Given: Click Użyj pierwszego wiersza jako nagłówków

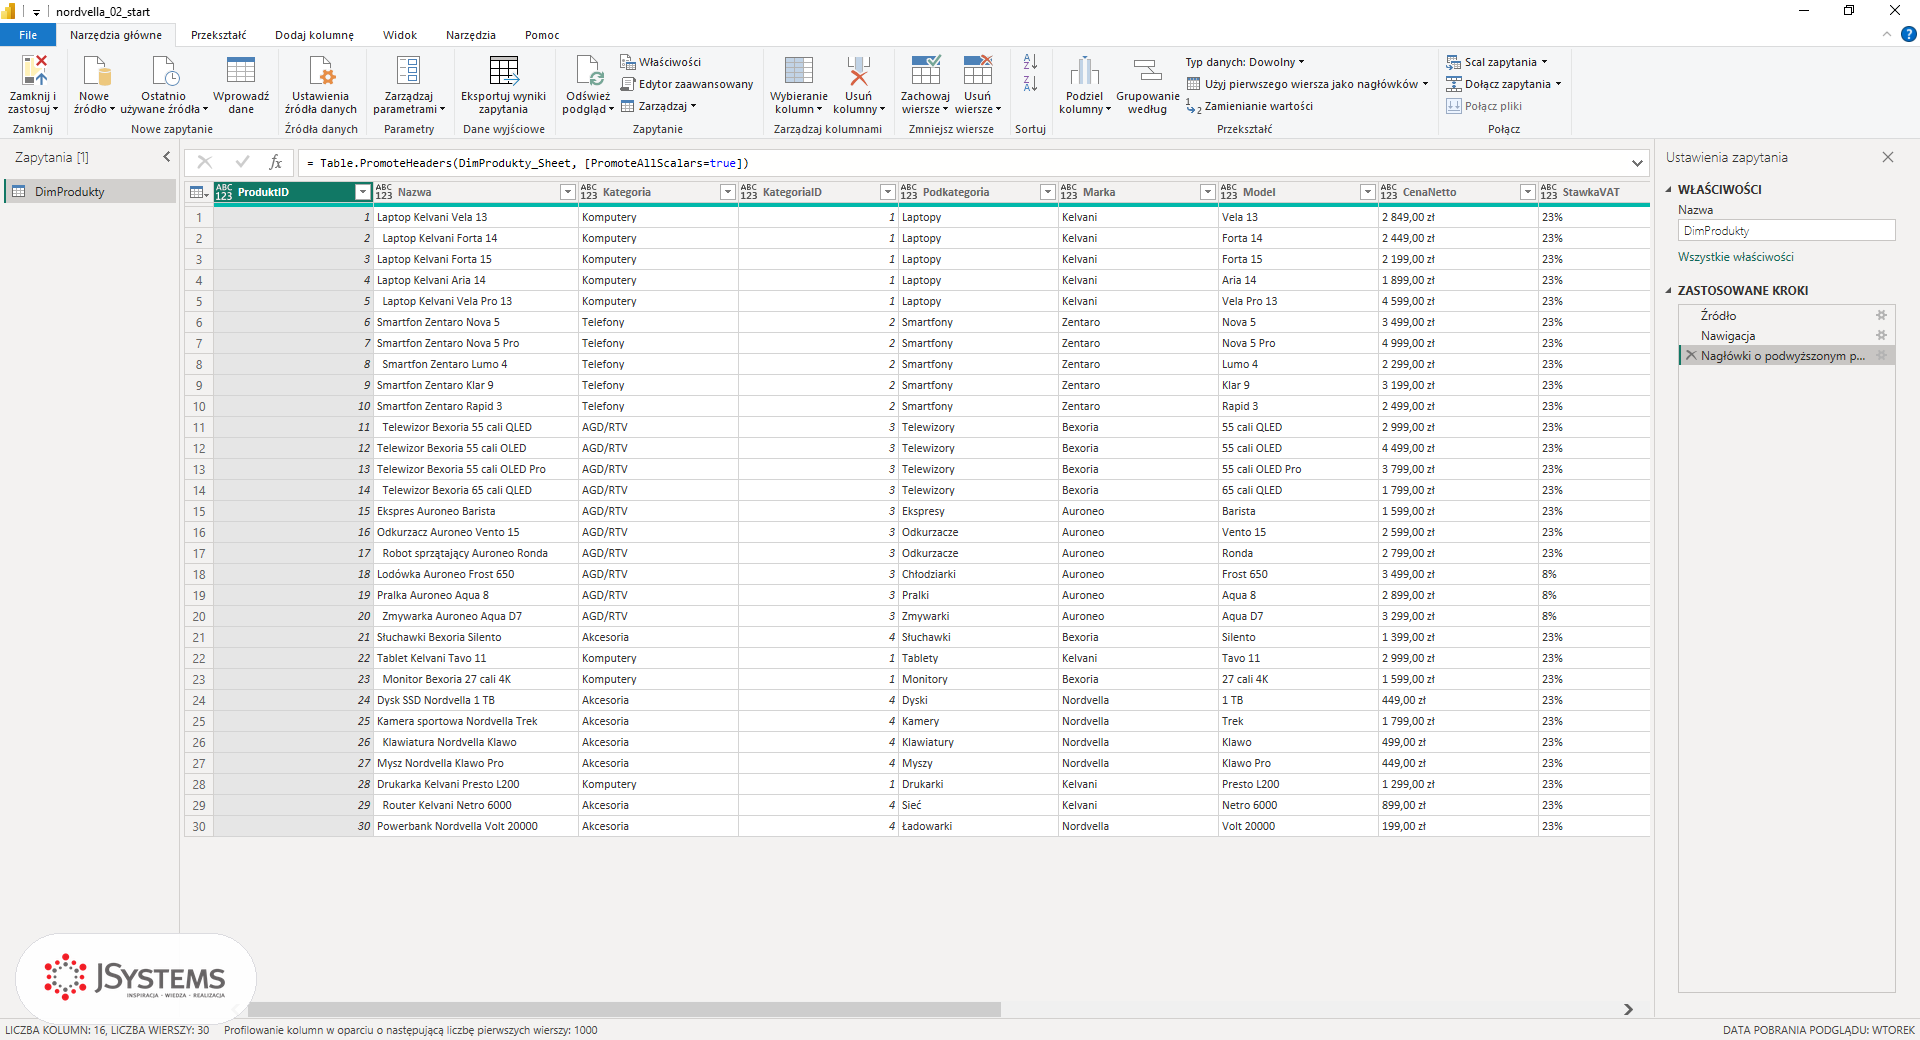Looking at the screenshot, I should pos(1308,84).
